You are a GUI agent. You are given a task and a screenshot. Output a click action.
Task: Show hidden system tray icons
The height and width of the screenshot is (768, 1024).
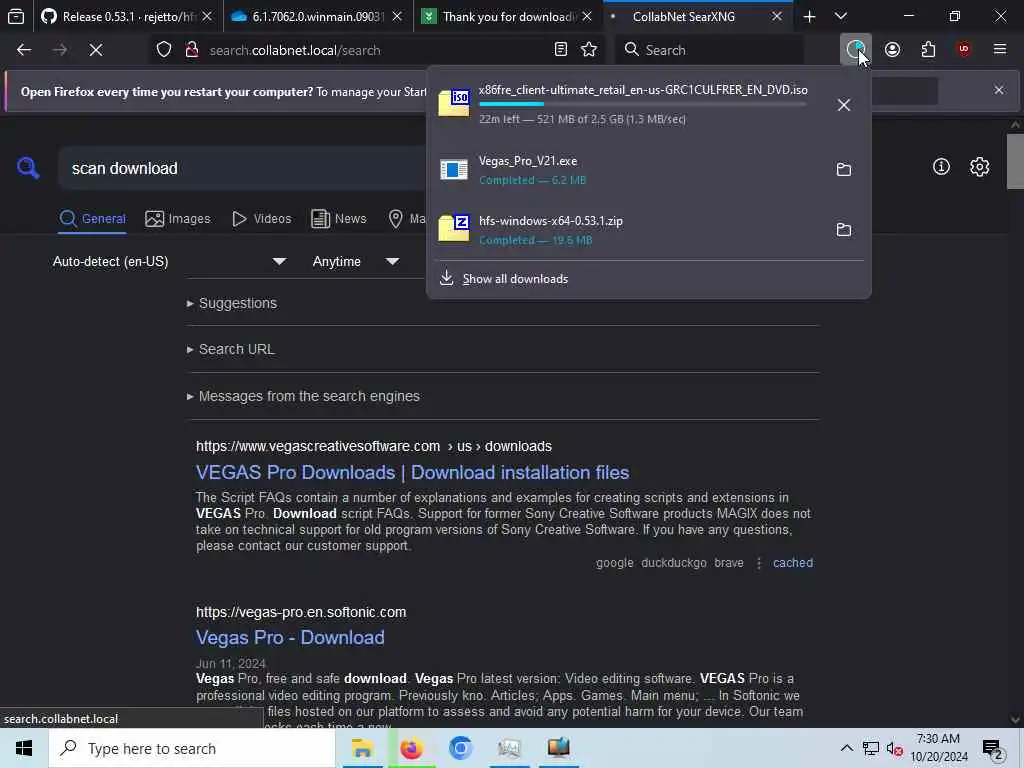pos(846,748)
